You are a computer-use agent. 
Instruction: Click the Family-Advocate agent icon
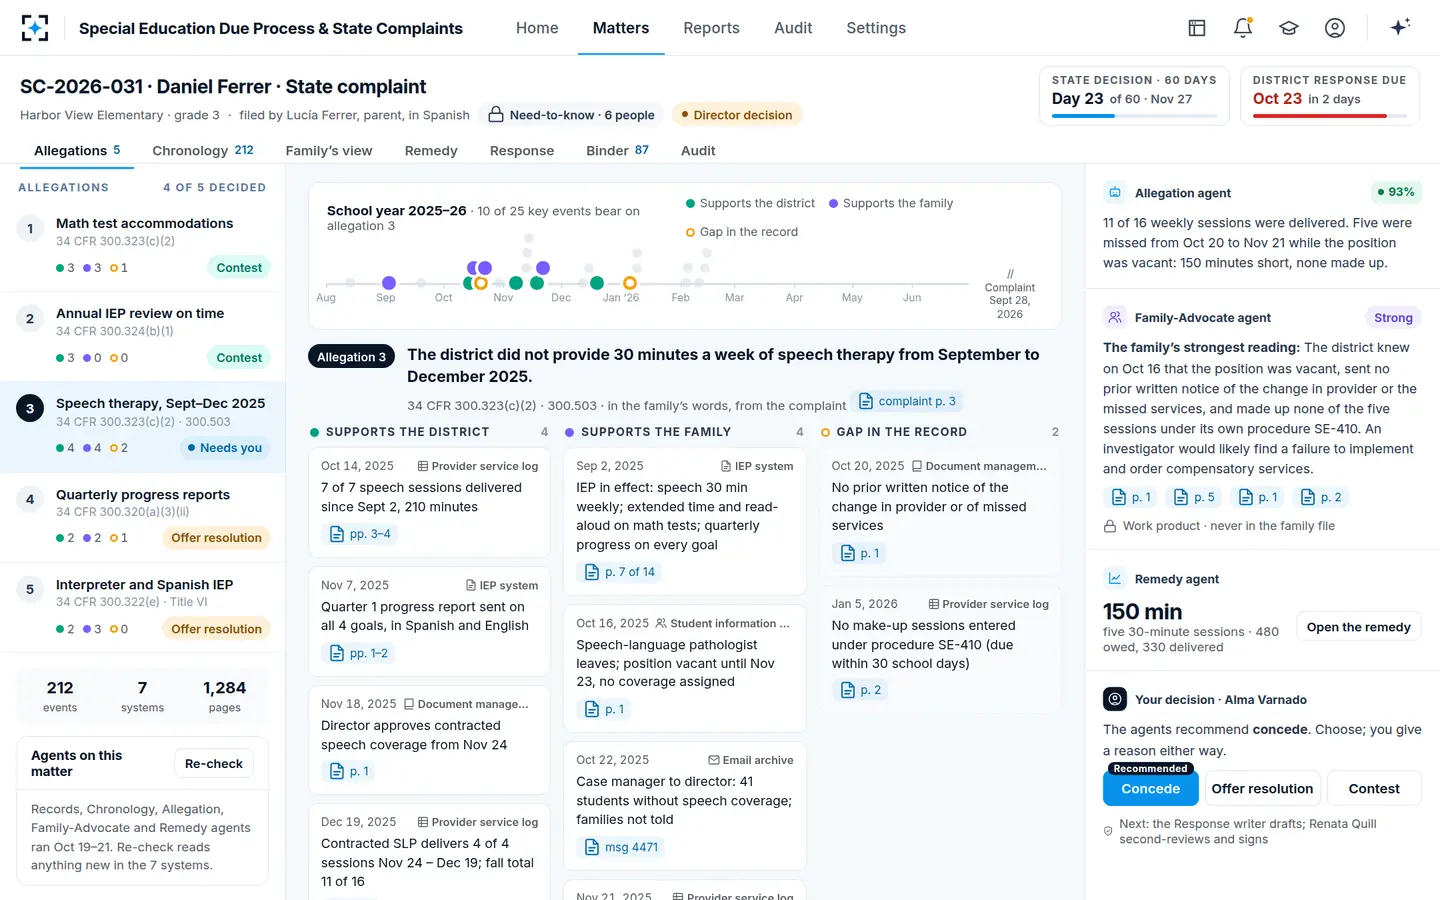coord(1114,317)
